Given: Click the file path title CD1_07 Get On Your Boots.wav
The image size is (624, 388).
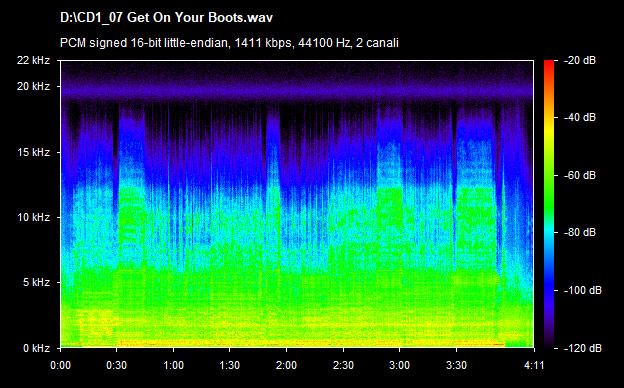Looking at the screenshot, I should click(166, 18).
